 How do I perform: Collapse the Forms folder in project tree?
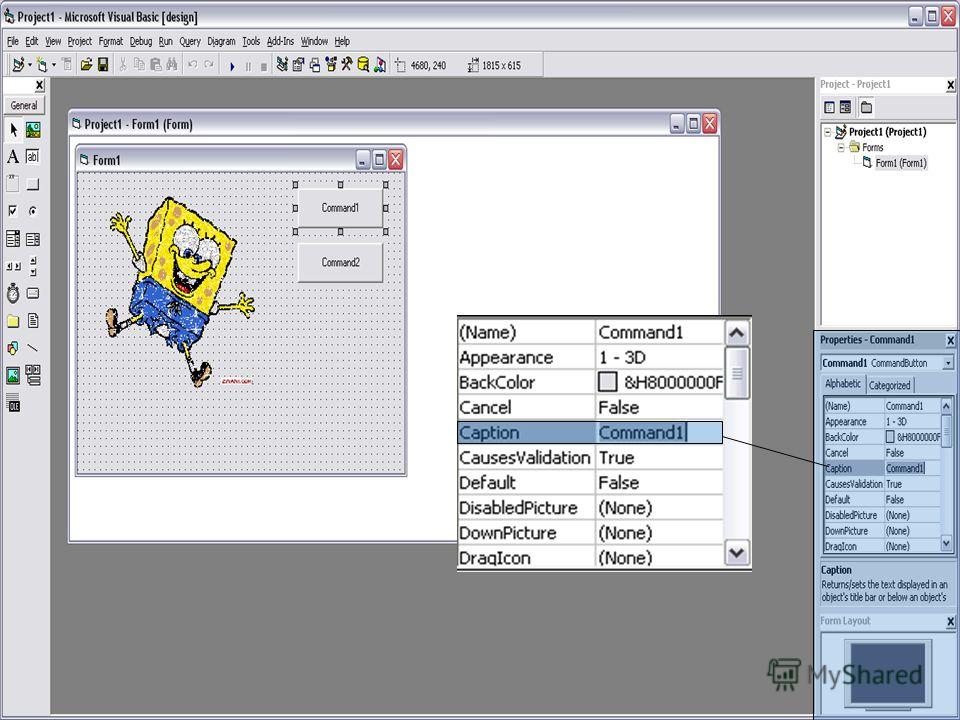tap(841, 148)
